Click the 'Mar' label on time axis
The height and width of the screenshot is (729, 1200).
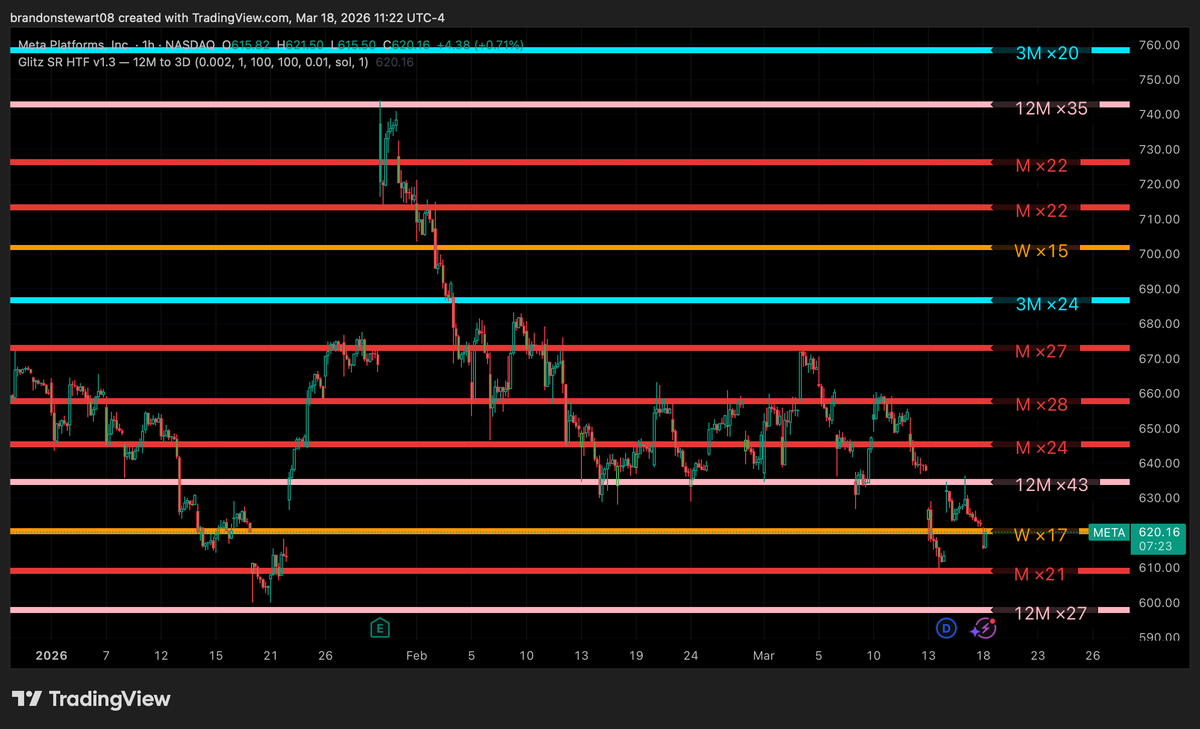[x=764, y=656]
